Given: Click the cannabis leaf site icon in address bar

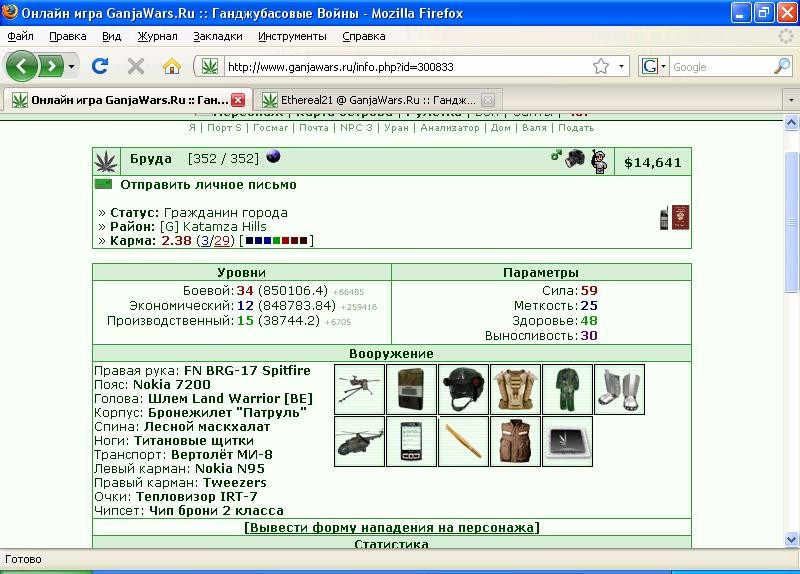Looking at the screenshot, I should (210, 66).
